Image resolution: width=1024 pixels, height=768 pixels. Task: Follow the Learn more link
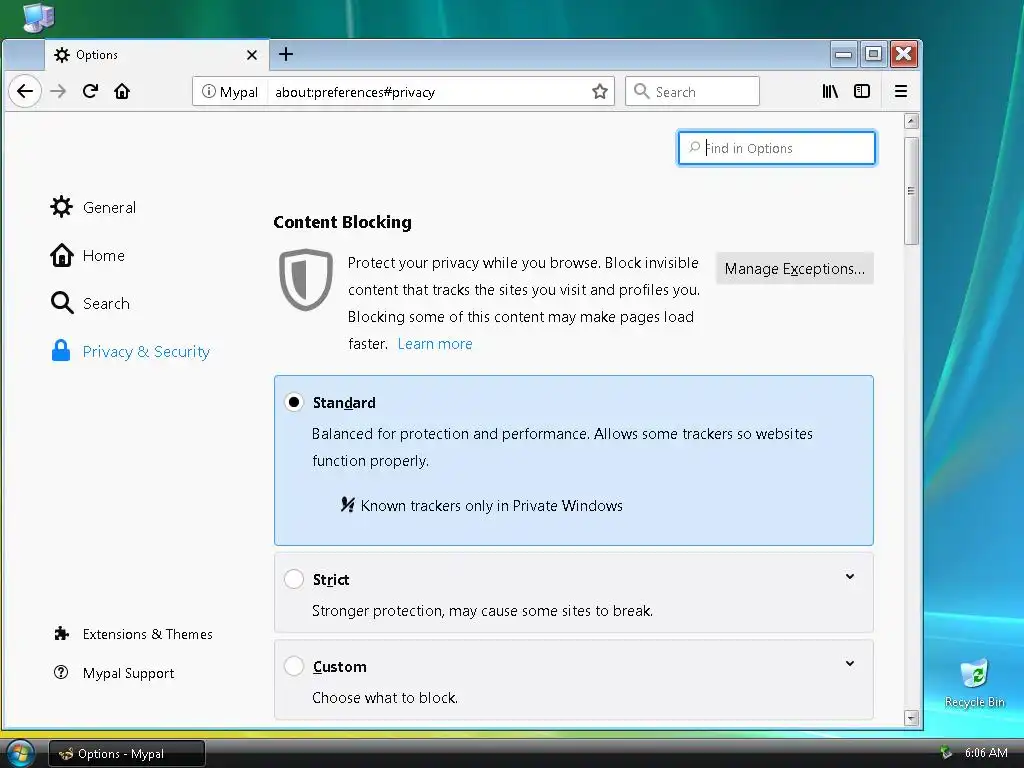click(x=435, y=344)
